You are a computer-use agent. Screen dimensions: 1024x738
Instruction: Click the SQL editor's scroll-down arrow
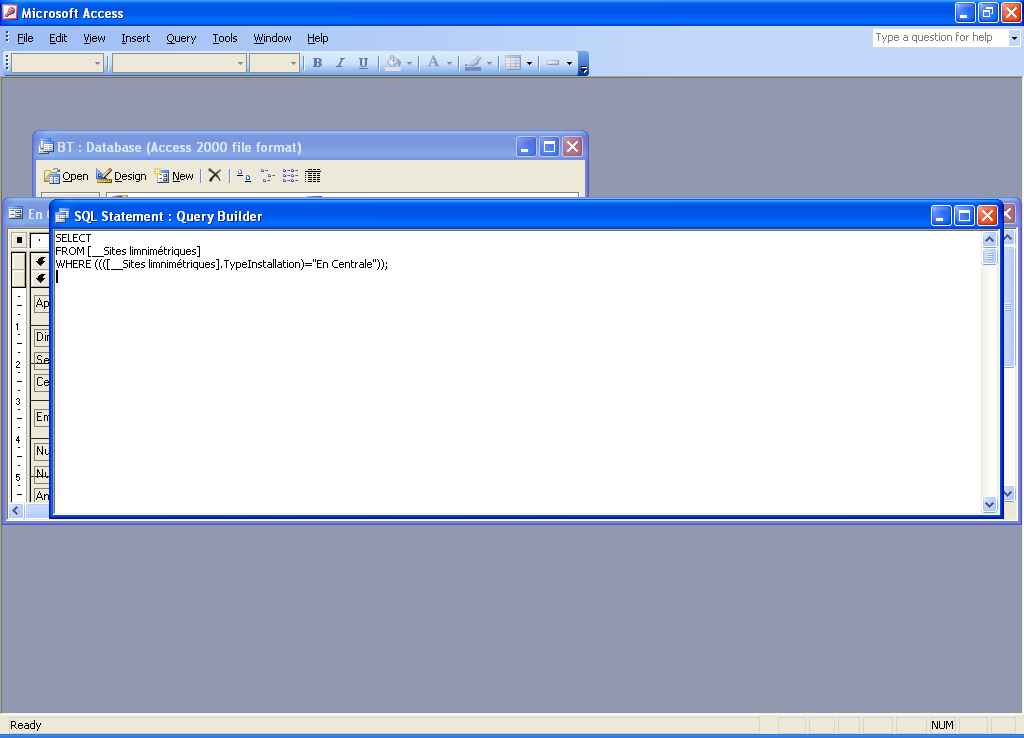(989, 504)
